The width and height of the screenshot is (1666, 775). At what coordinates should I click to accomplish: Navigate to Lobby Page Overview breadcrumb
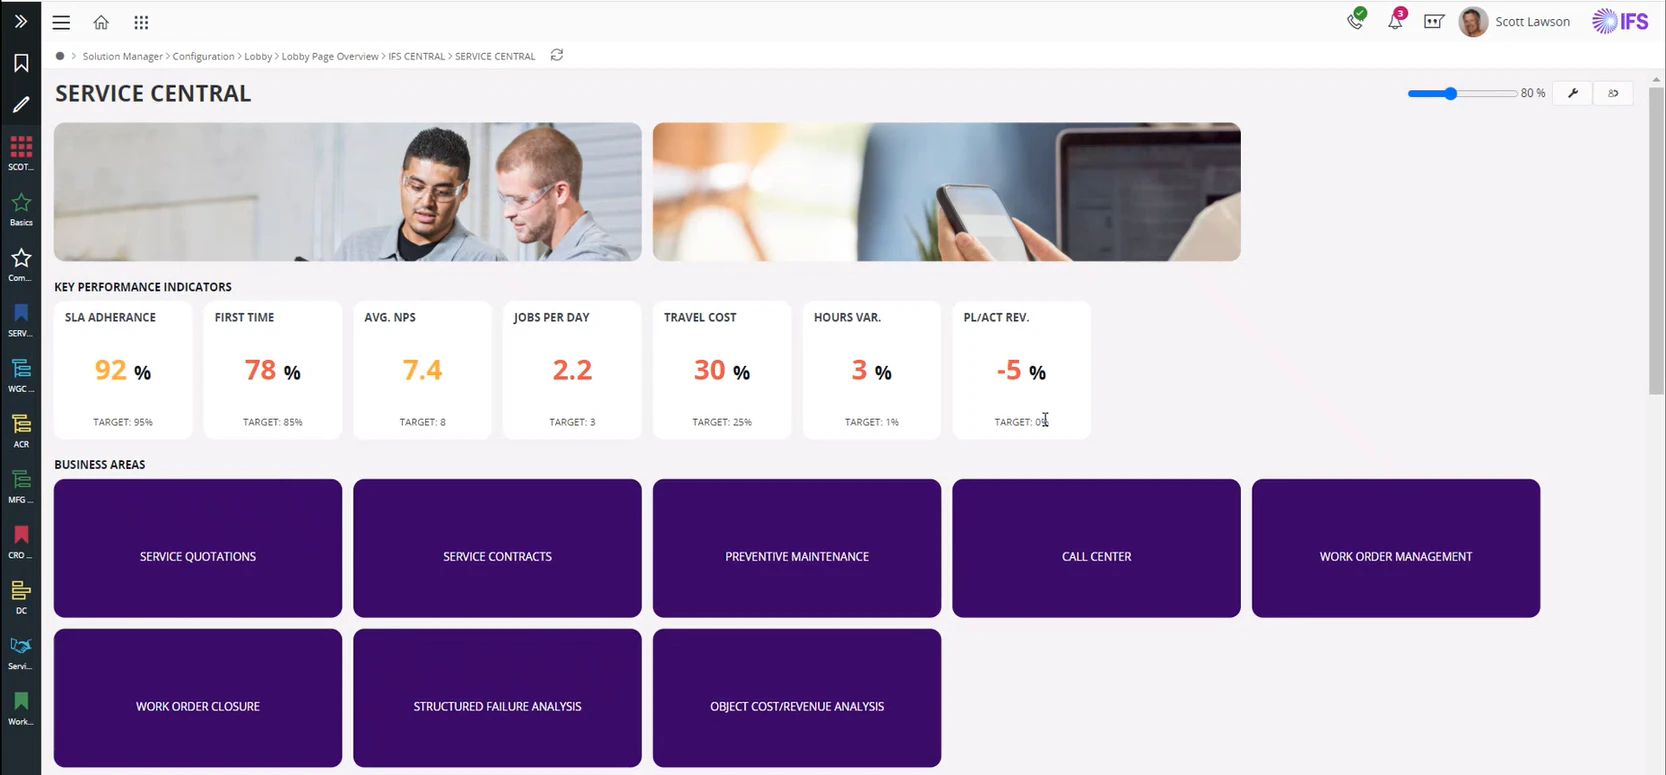[330, 56]
